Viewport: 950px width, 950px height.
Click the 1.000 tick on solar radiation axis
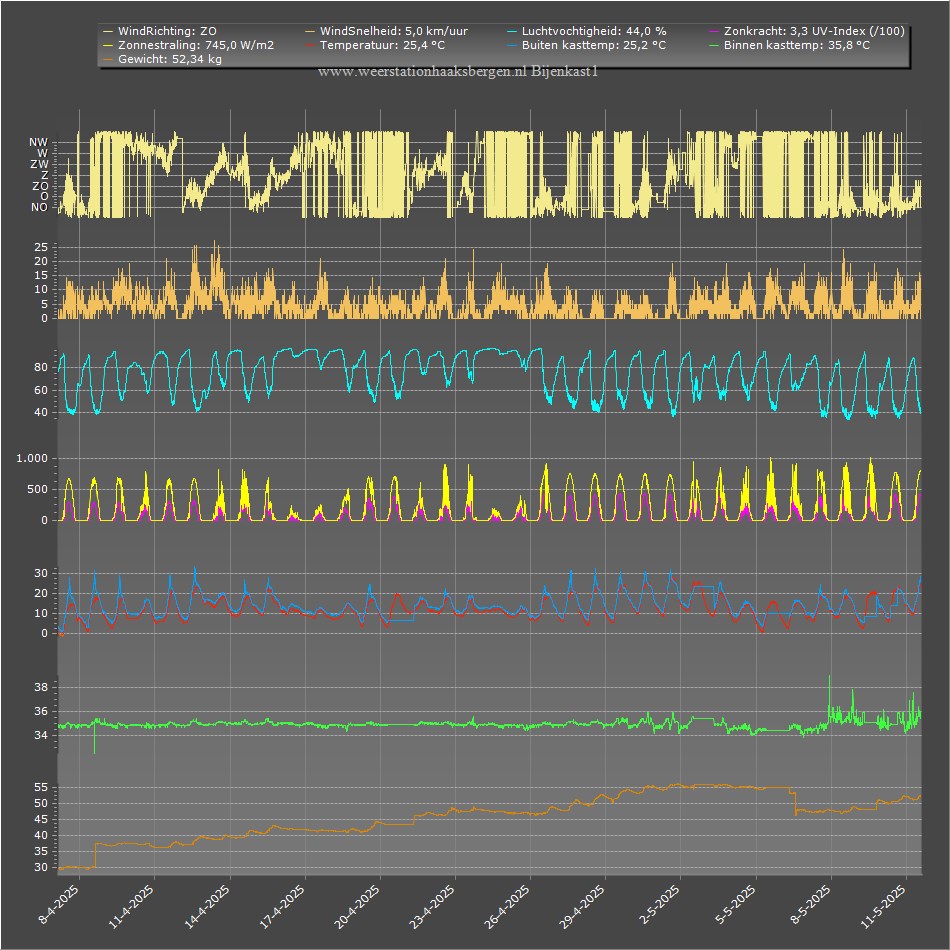pos(32,459)
